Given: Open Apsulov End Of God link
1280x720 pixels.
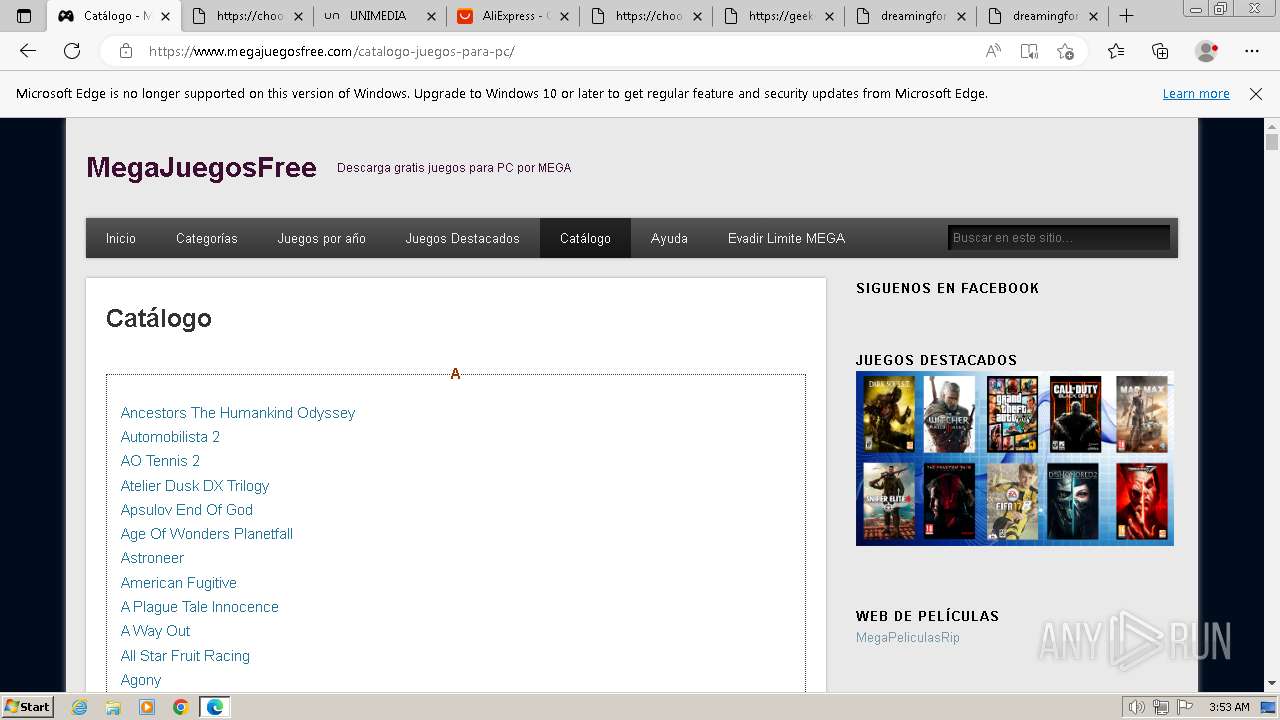Looking at the screenshot, I should pos(187,510).
